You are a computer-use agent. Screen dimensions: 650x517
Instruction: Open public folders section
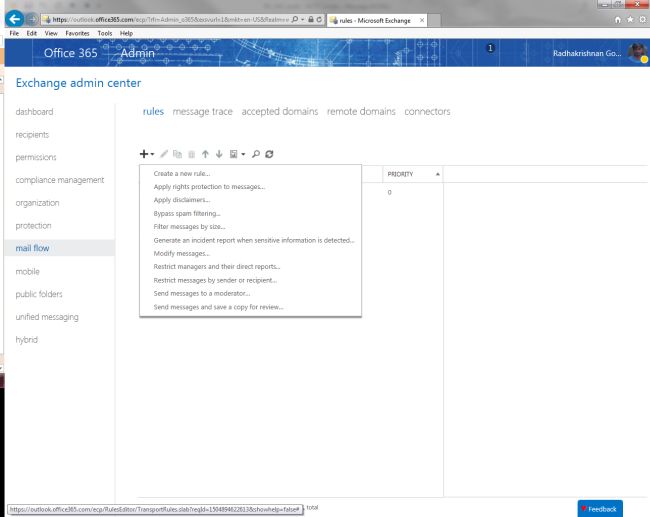(39, 294)
